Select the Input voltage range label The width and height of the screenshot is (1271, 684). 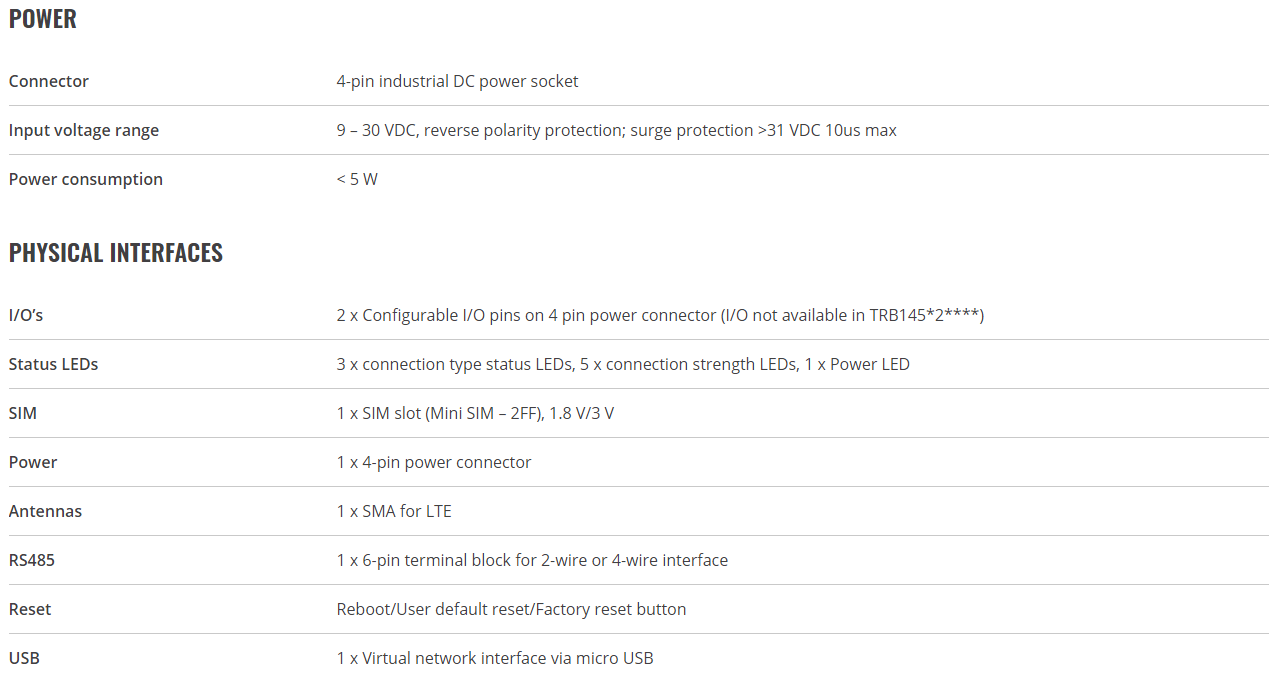84,130
